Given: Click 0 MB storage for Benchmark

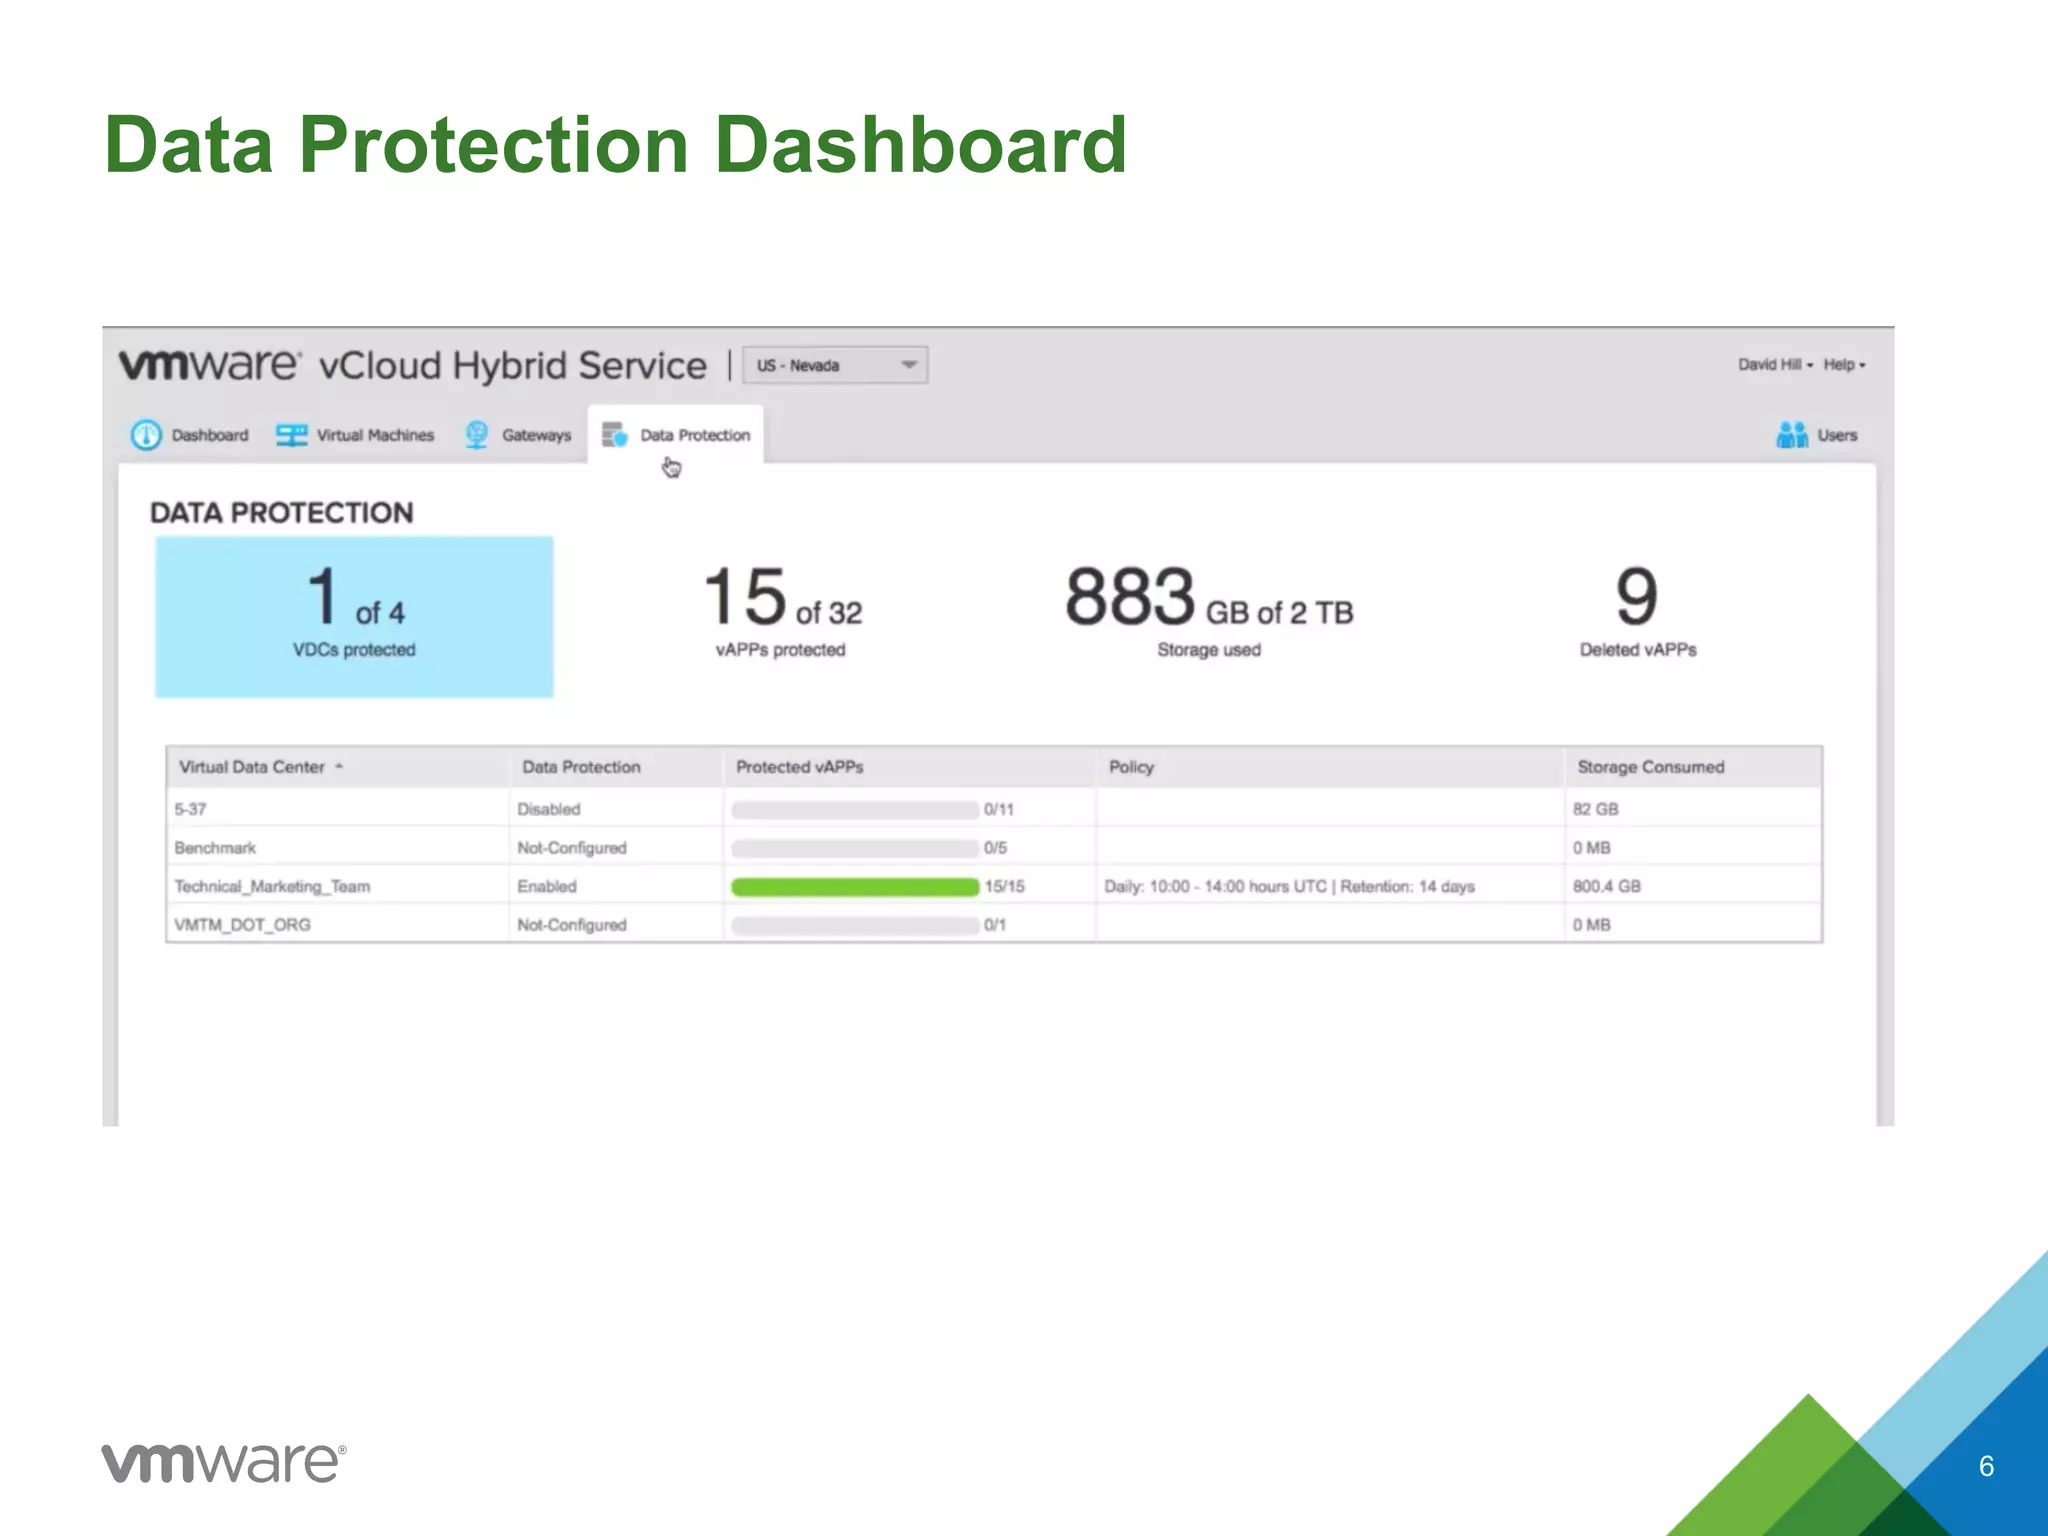Looking at the screenshot, I should click(1591, 848).
